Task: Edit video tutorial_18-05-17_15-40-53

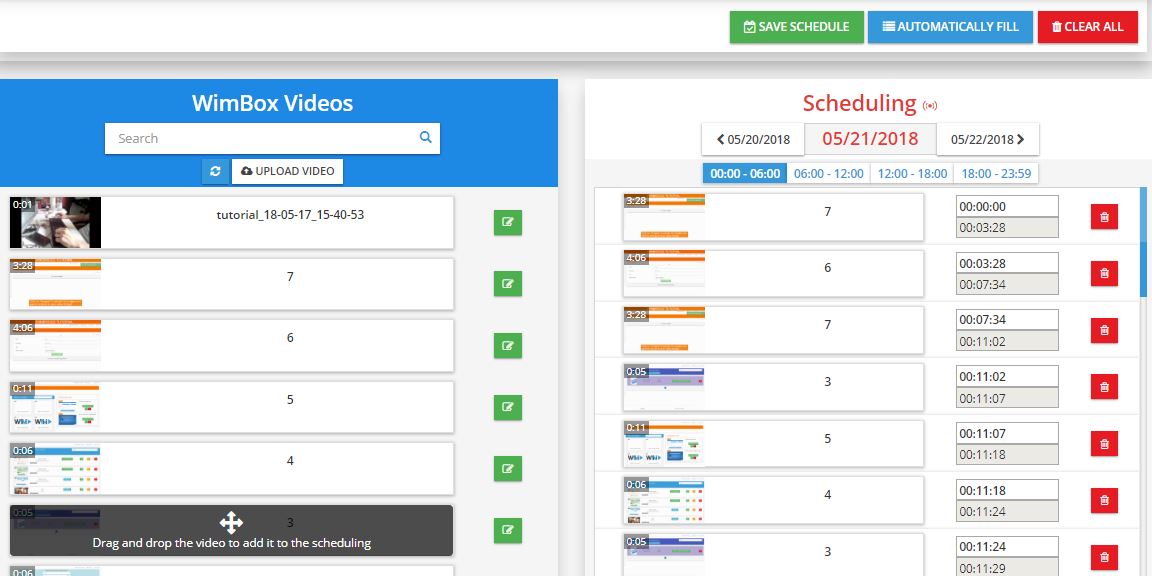Action: point(508,222)
